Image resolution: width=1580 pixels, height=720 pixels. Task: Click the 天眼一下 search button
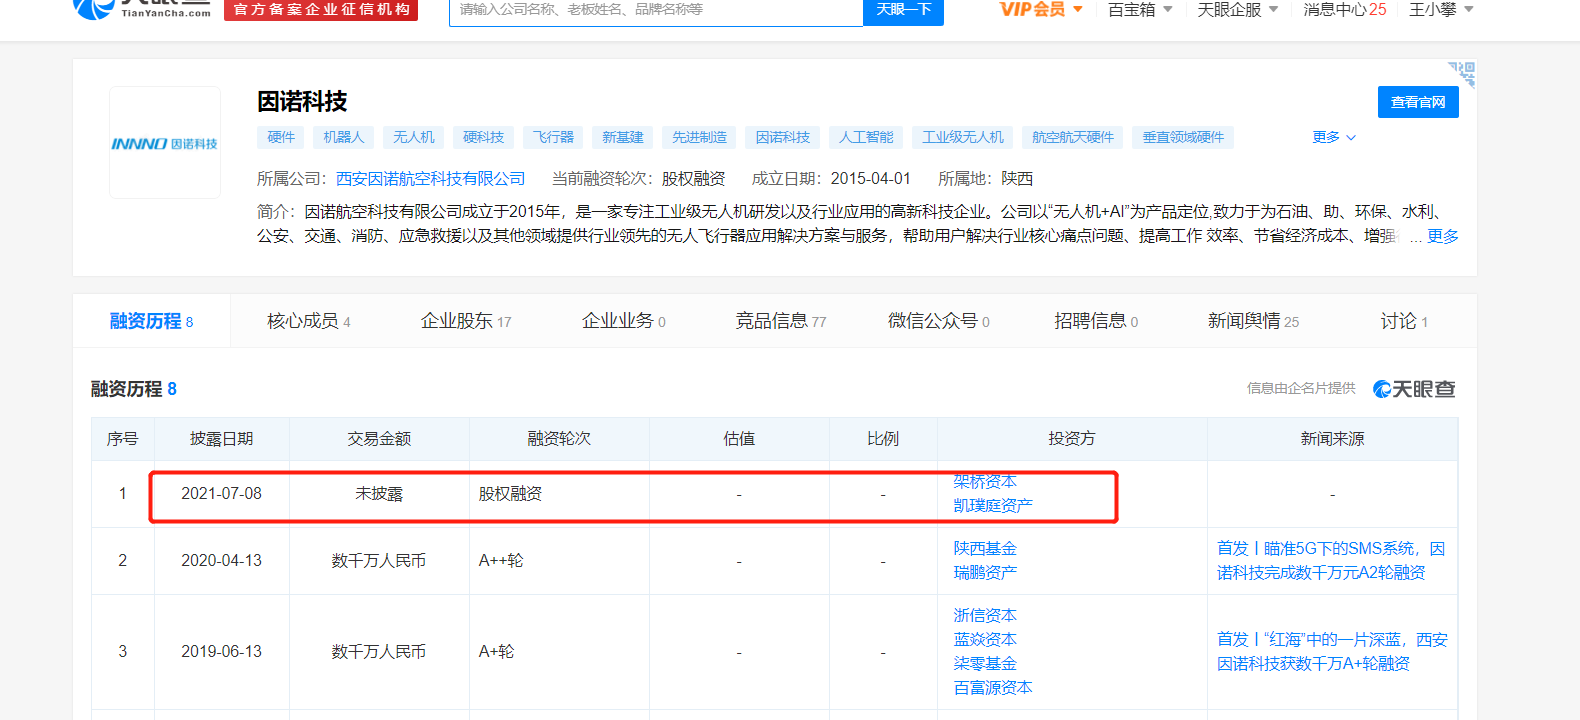tap(904, 10)
